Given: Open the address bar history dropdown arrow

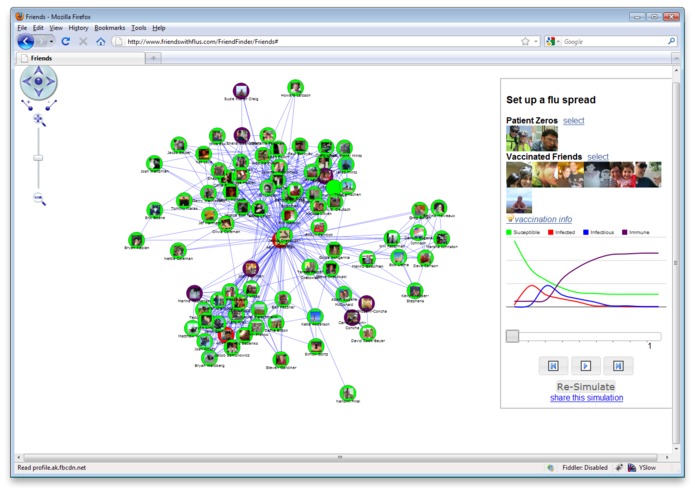Looking at the screenshot, I should (x=536, y=41).
